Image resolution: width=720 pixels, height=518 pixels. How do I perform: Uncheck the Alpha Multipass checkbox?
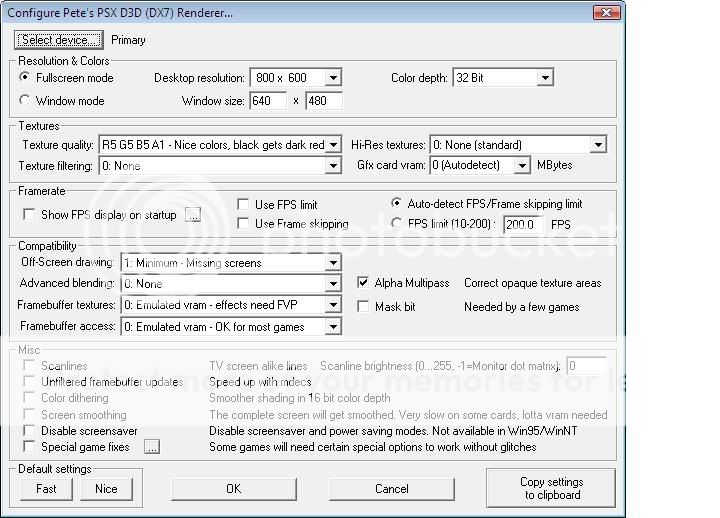(363, 283)
